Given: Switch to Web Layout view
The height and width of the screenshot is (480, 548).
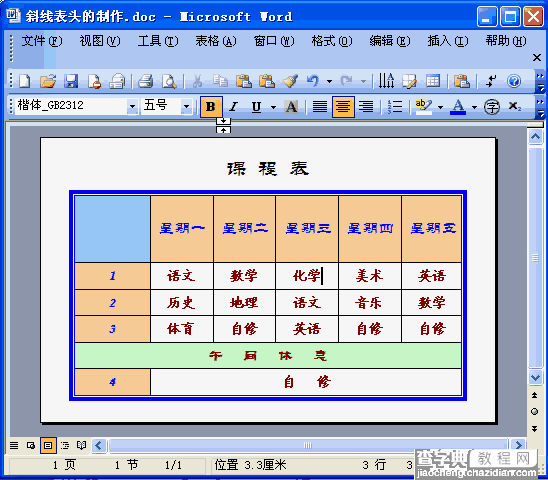Looking at the screenshot, I should pos(31,445).
